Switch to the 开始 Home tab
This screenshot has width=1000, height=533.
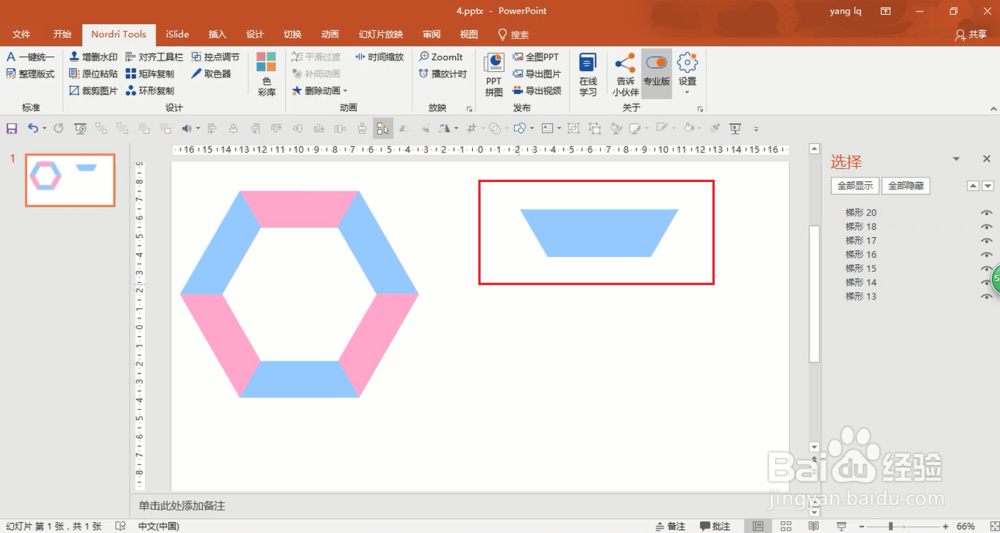pos(62,34)
